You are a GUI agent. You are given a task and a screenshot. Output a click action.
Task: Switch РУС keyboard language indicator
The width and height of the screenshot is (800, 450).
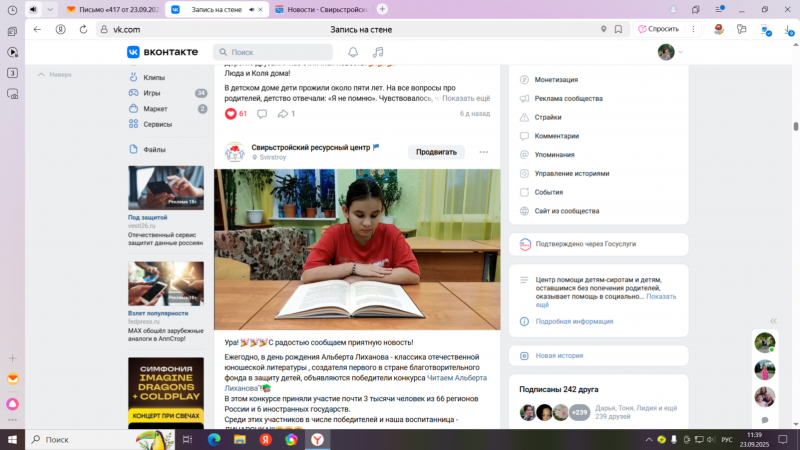727,439
